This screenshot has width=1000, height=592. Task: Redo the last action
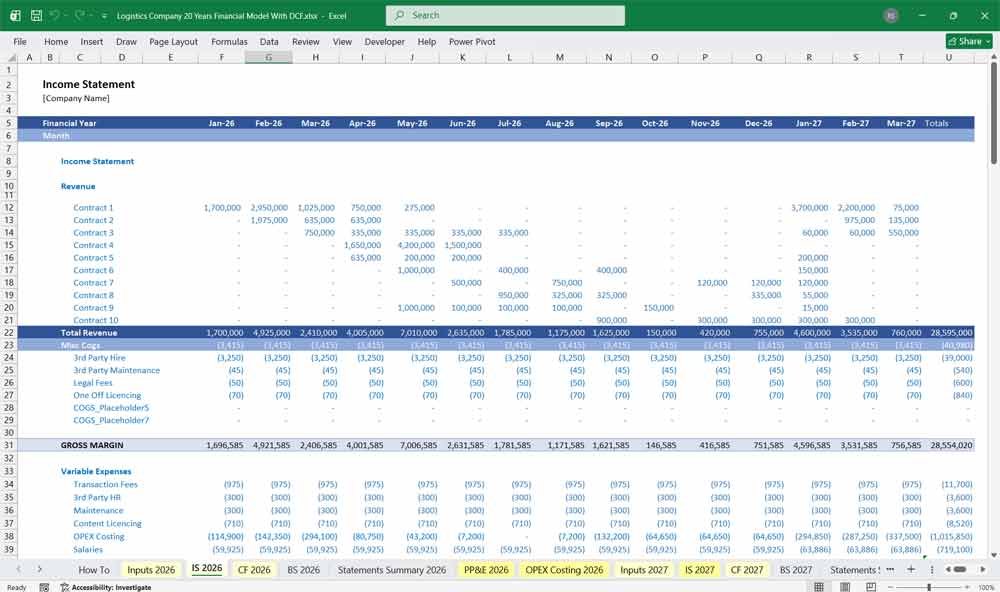pos(79,15)
